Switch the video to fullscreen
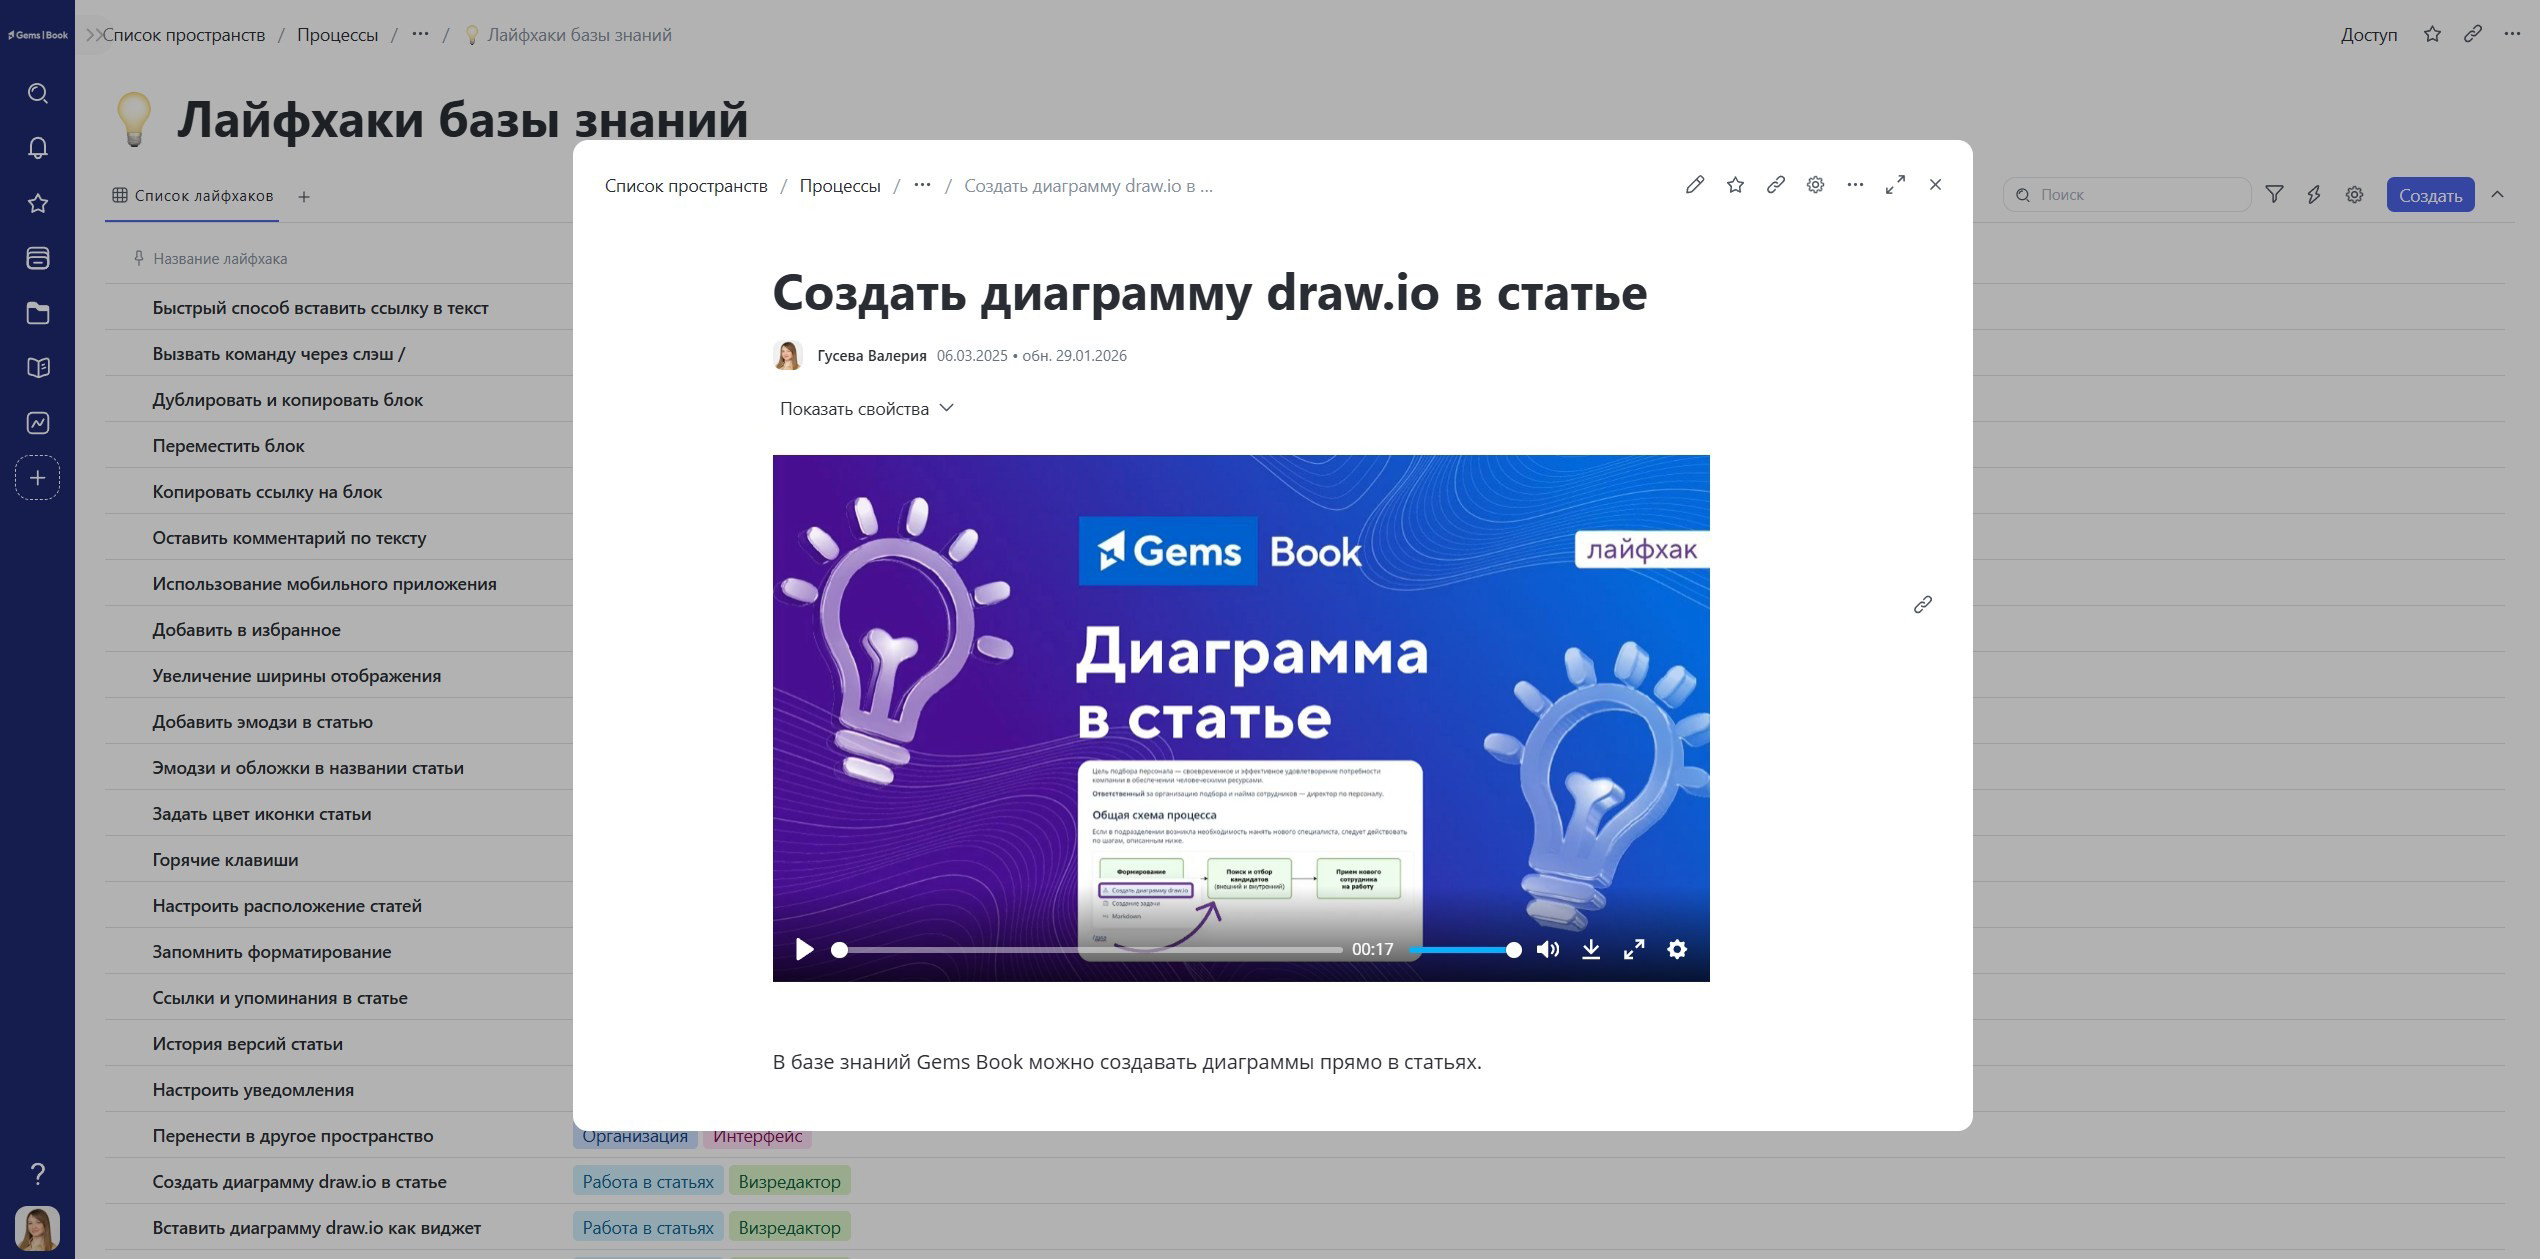The width and height of the screenshot is (2540, 1259). pos(1634,949)
